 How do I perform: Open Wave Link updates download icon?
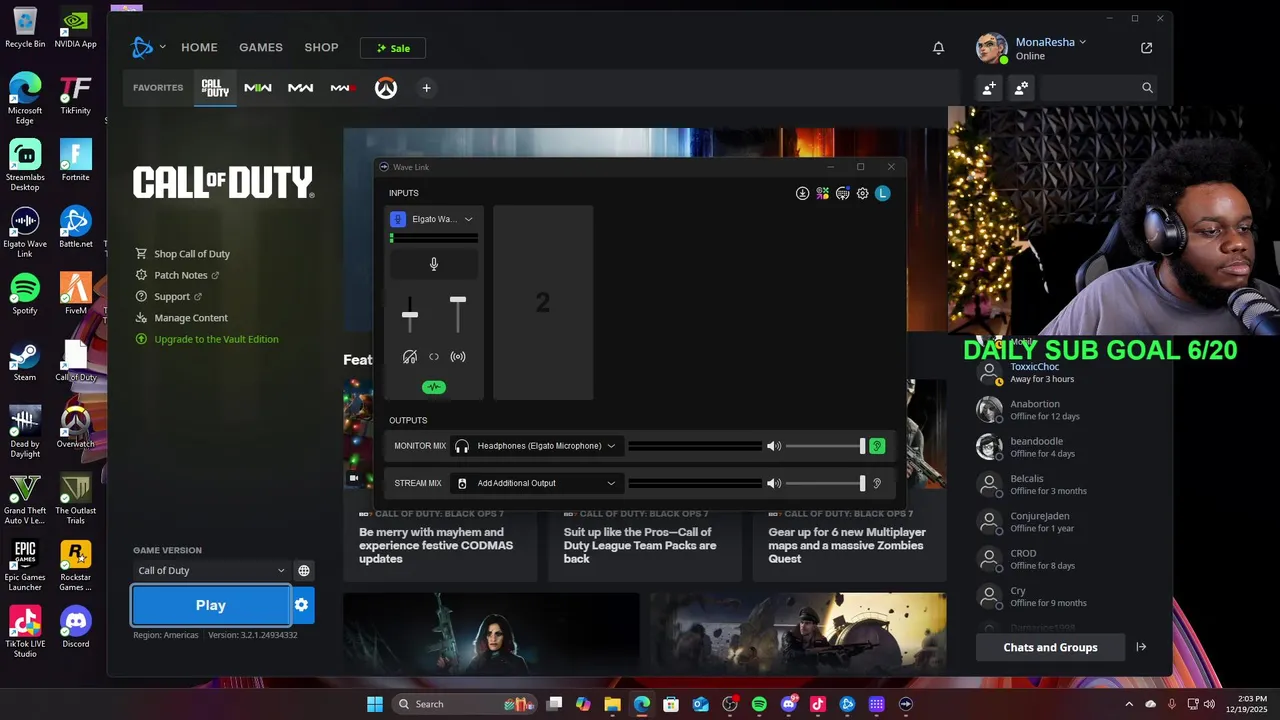pyautogui.click(x=802, y=193)
